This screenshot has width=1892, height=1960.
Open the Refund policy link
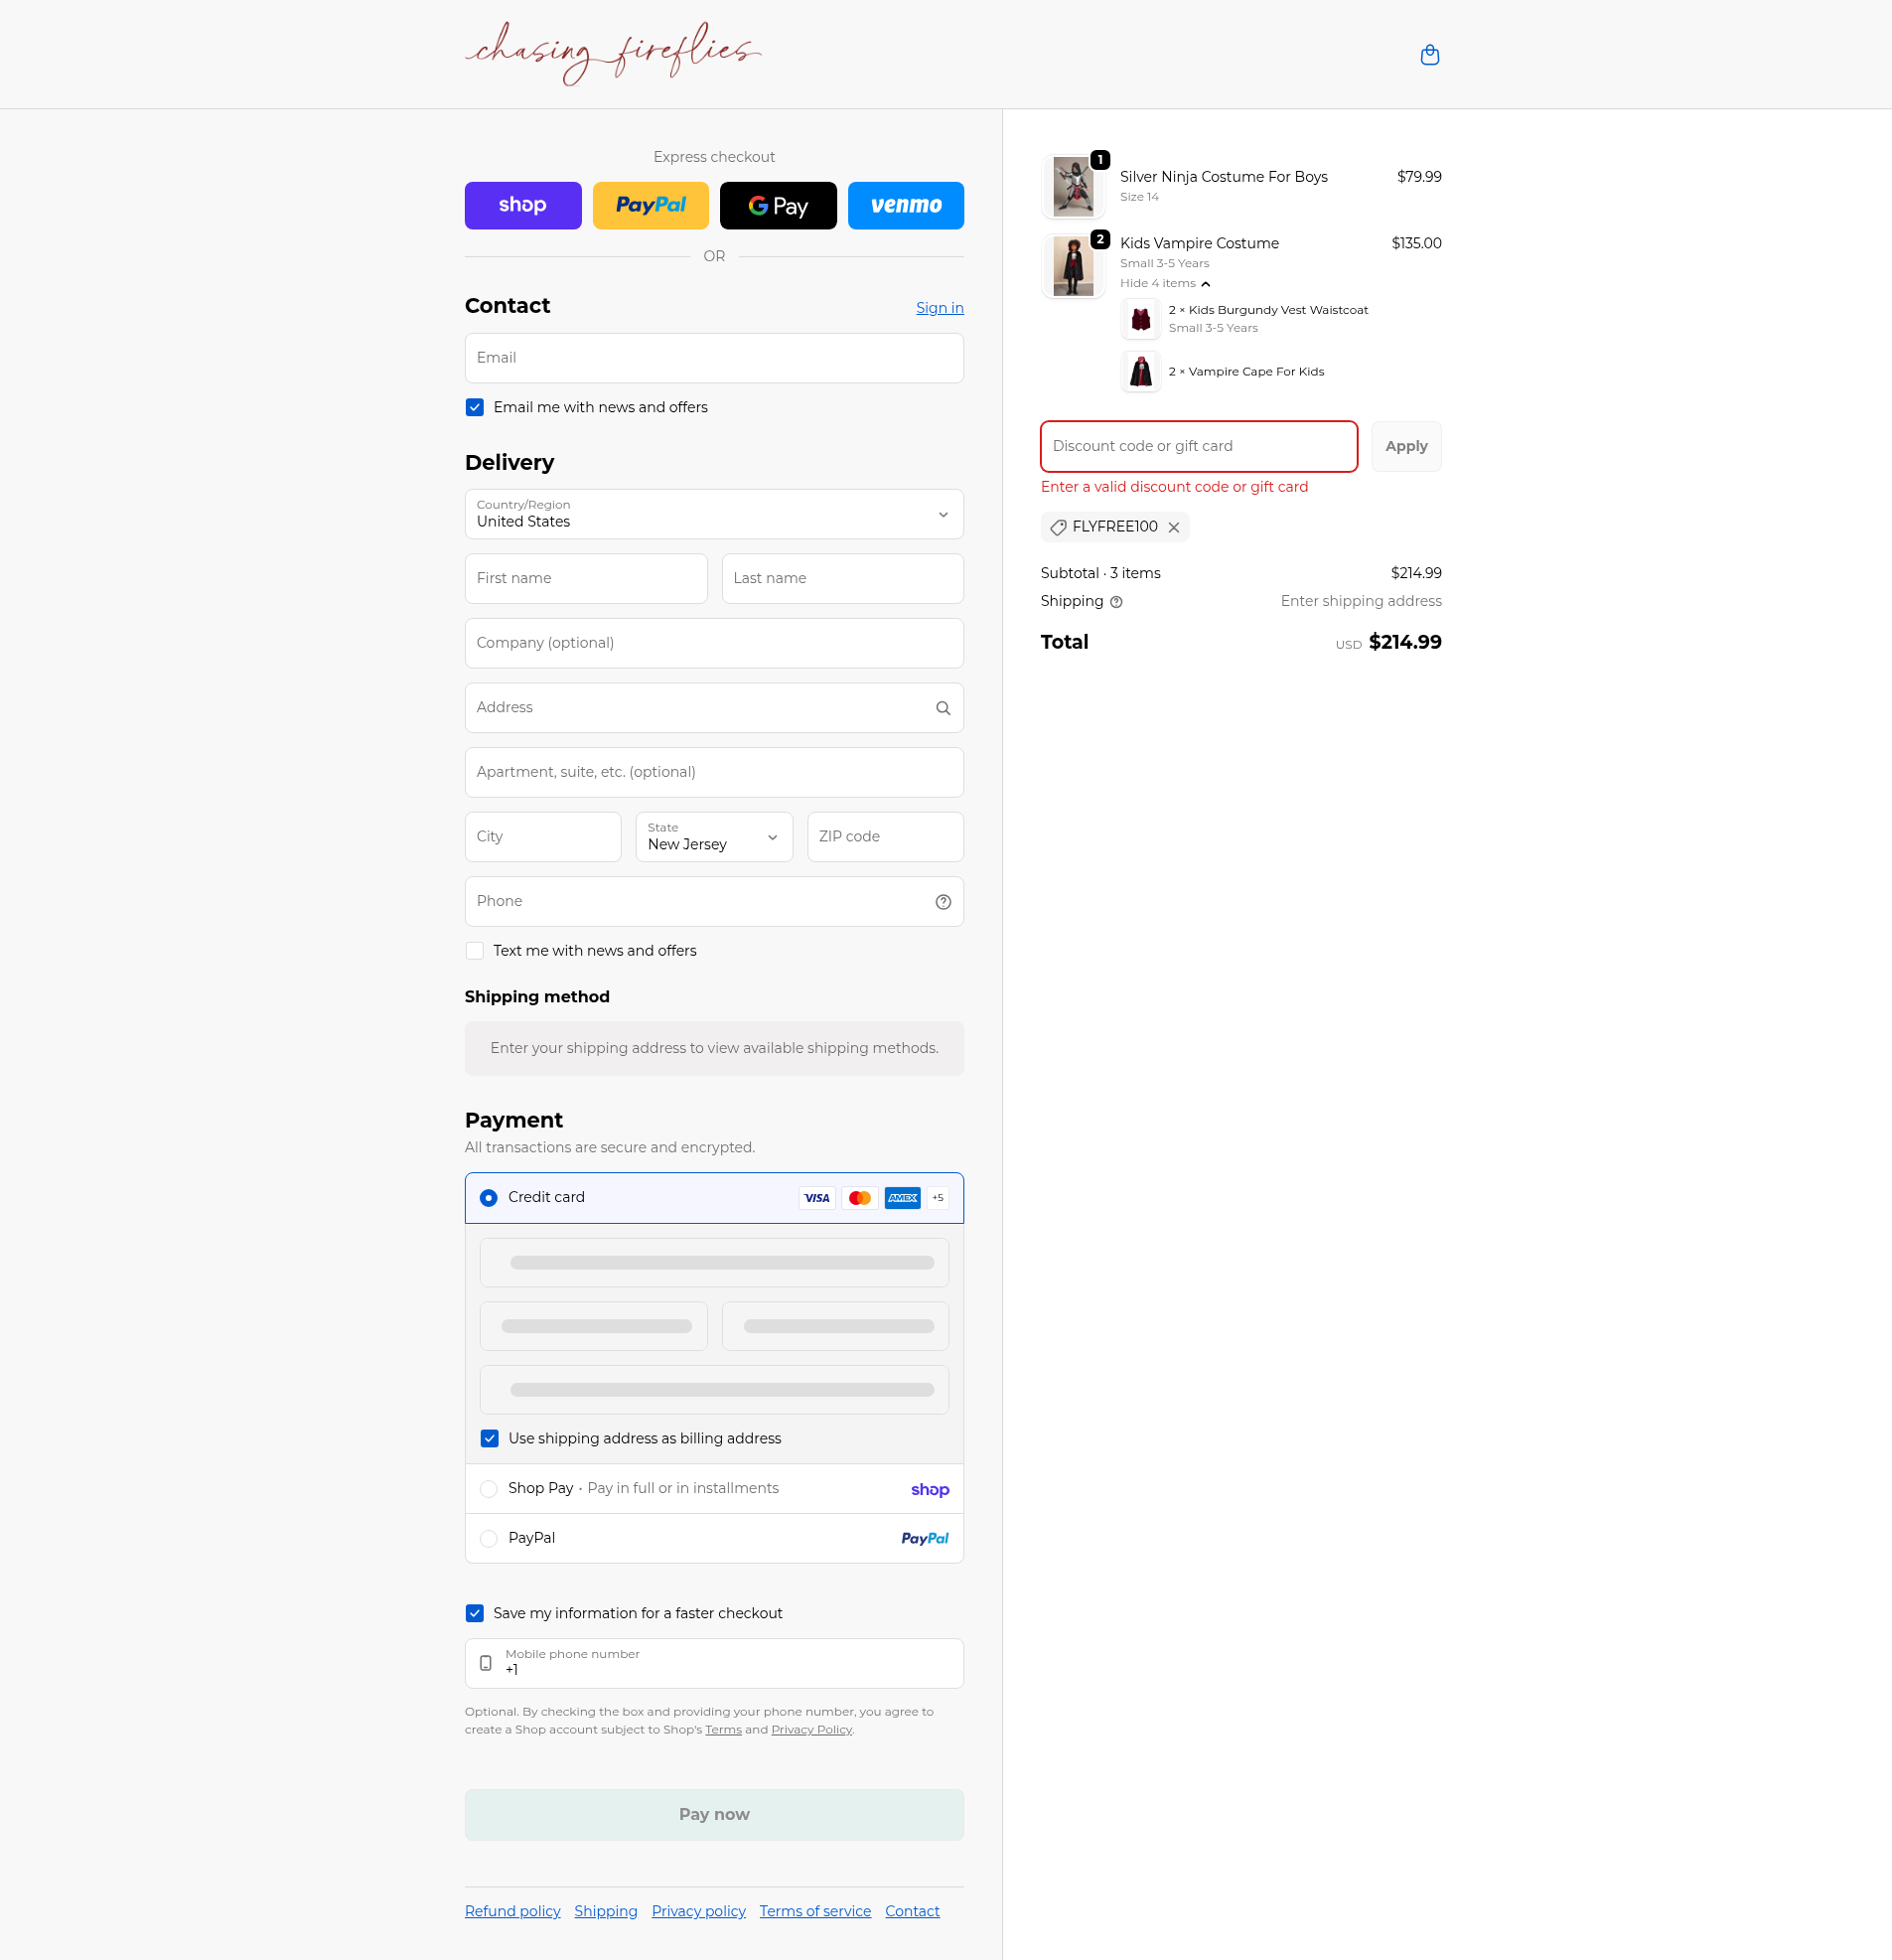click(512, 1911)
